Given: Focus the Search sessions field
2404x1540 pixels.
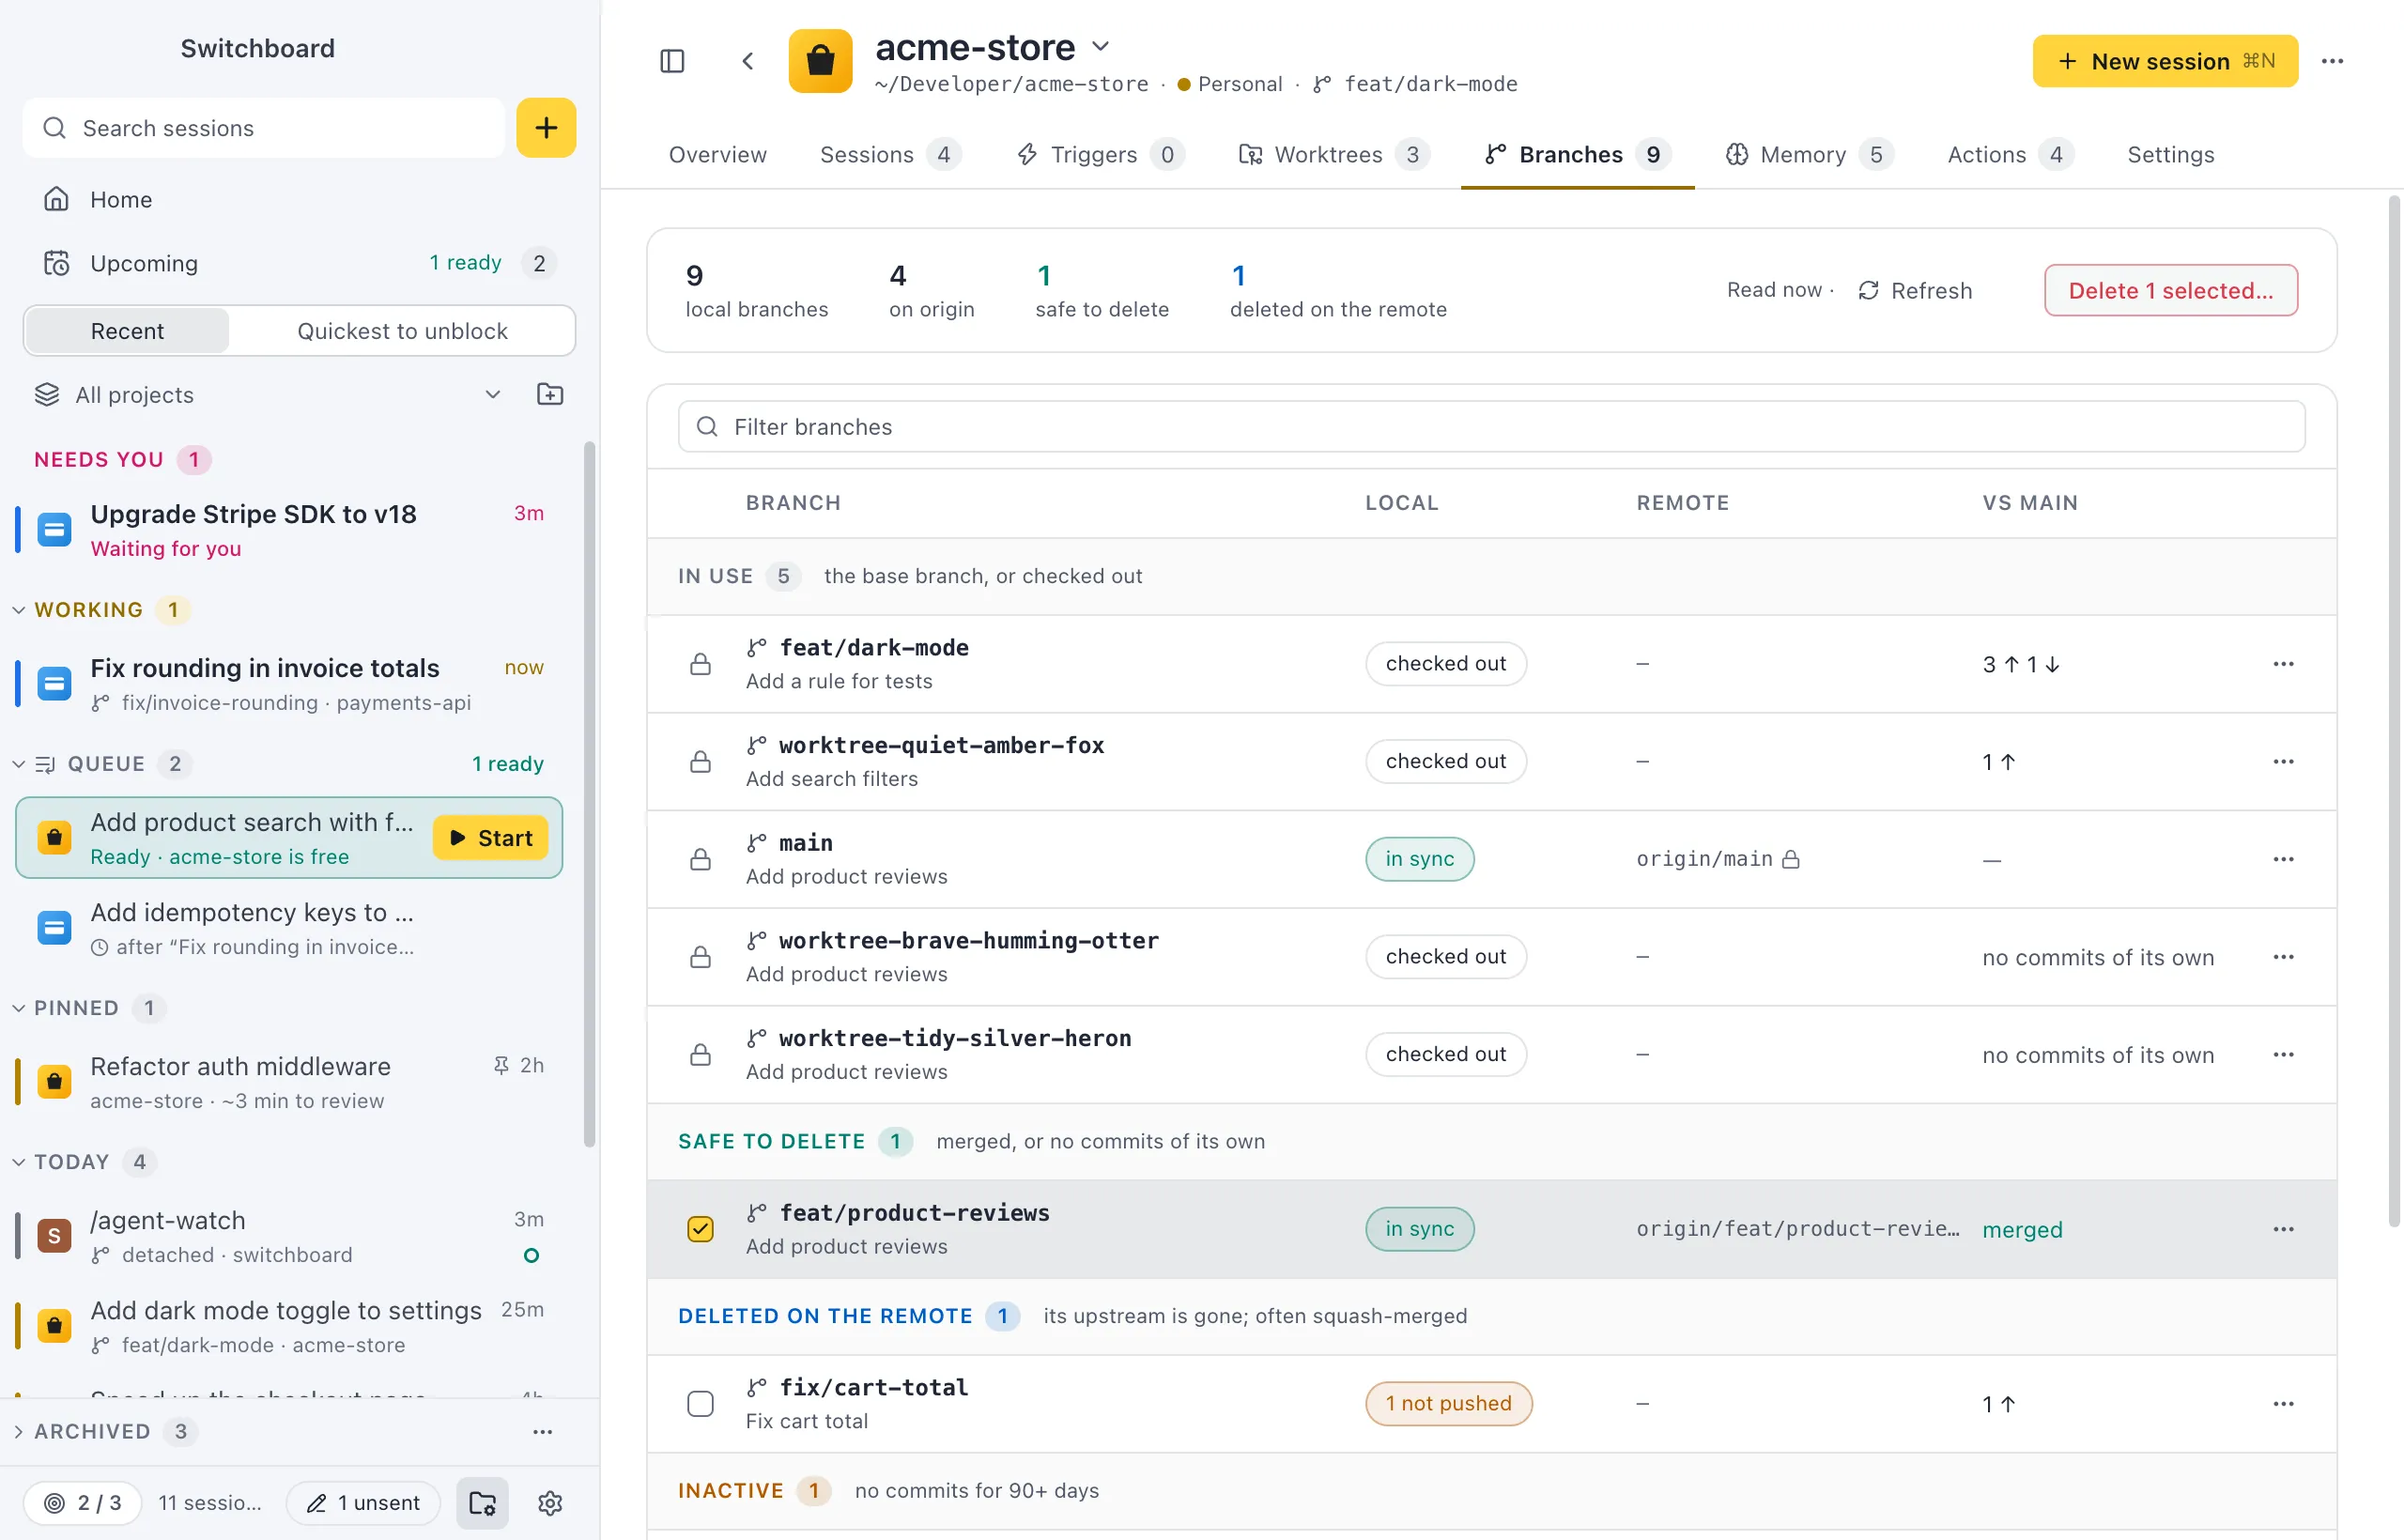Looking at the screenshot, I should tap(263, 128).
